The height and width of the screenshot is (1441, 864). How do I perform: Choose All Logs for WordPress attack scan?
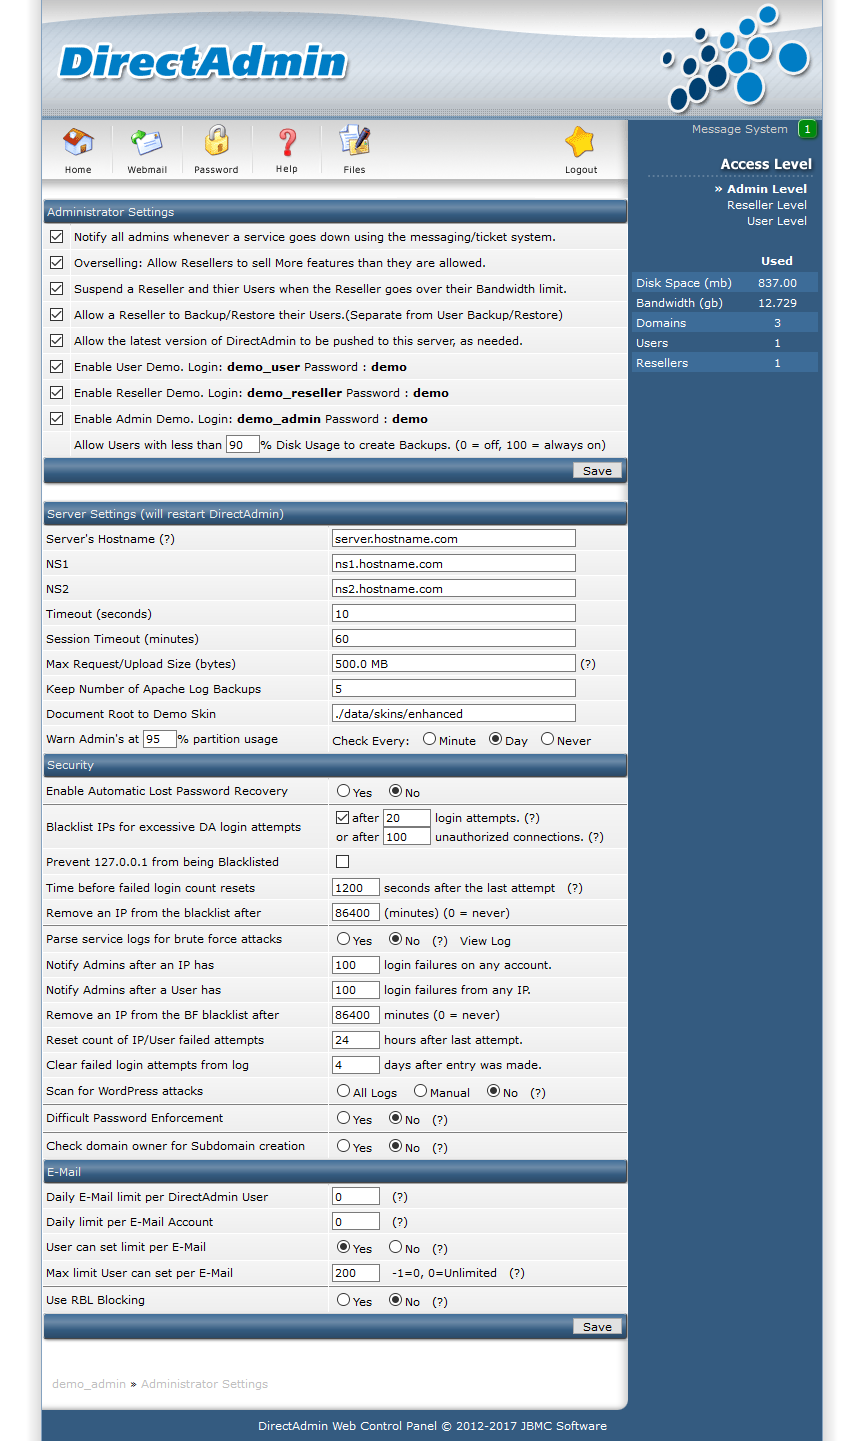(343, 1091)
